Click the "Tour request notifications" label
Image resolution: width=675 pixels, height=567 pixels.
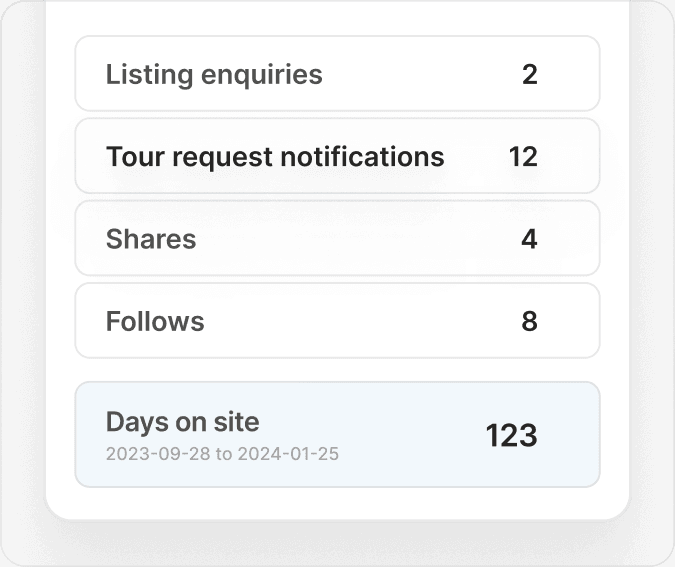pos(275,157)
